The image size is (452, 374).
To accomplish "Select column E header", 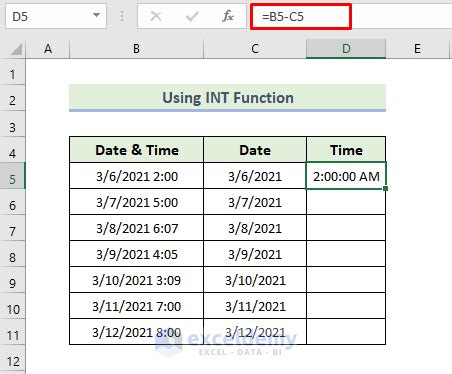I will pyautogui.click(x=417, y=49).
